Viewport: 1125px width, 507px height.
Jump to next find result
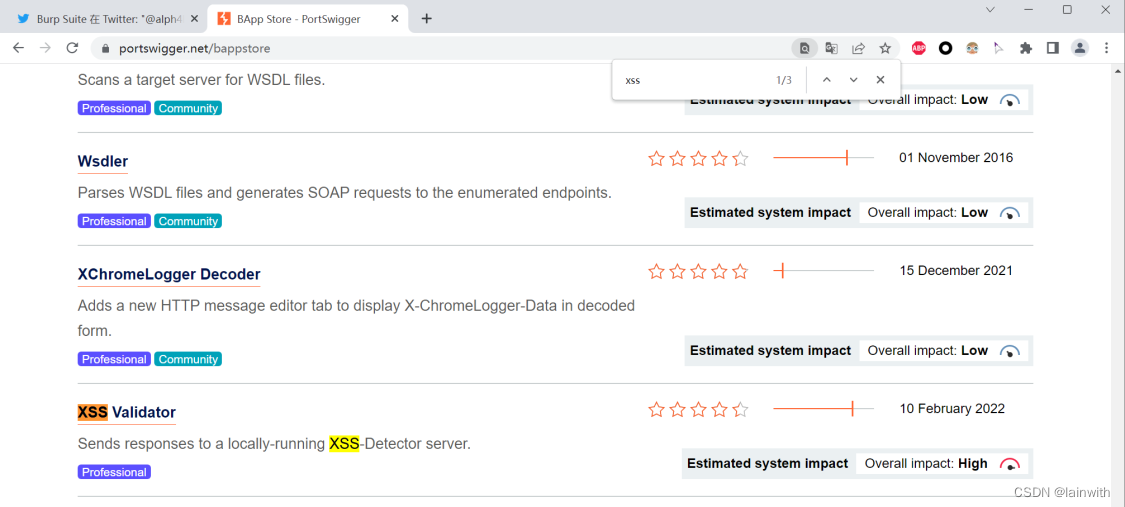[x=853, y=80]
